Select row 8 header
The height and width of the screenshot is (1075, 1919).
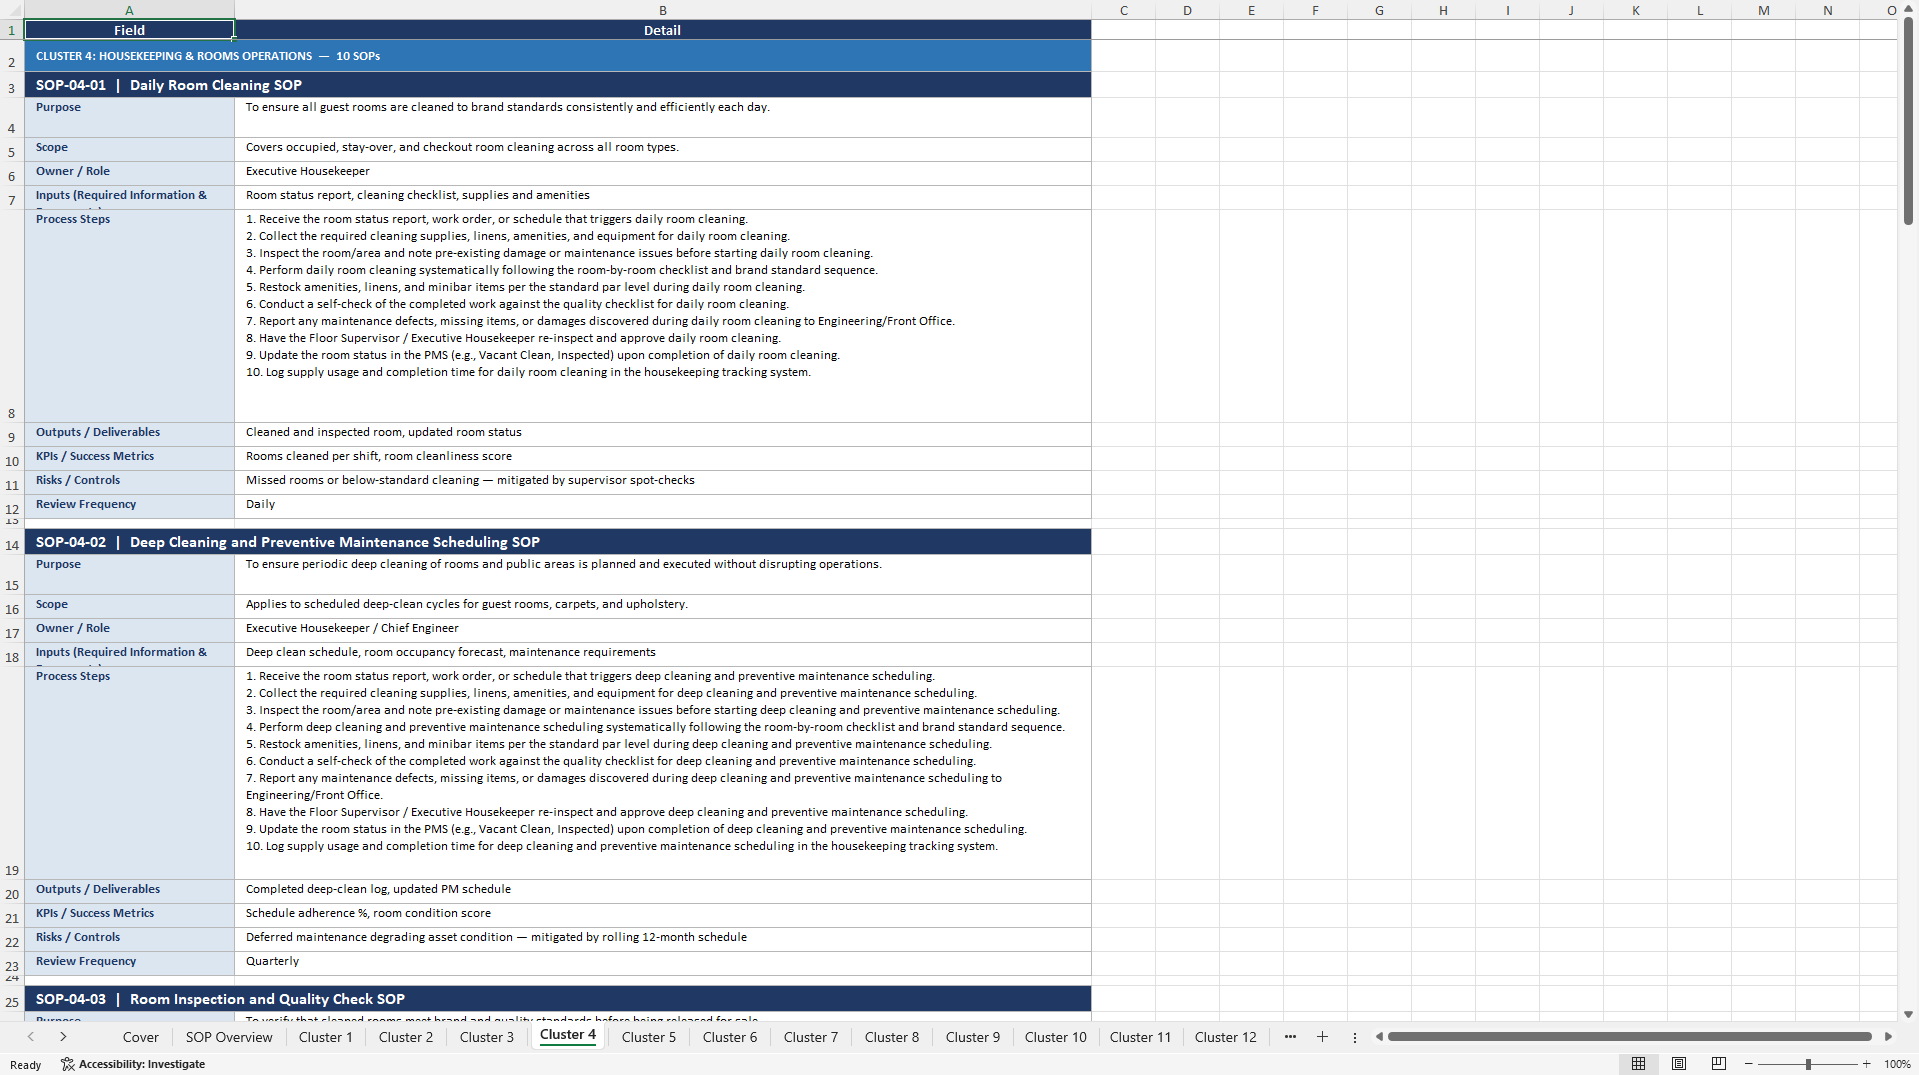(12, 316)
